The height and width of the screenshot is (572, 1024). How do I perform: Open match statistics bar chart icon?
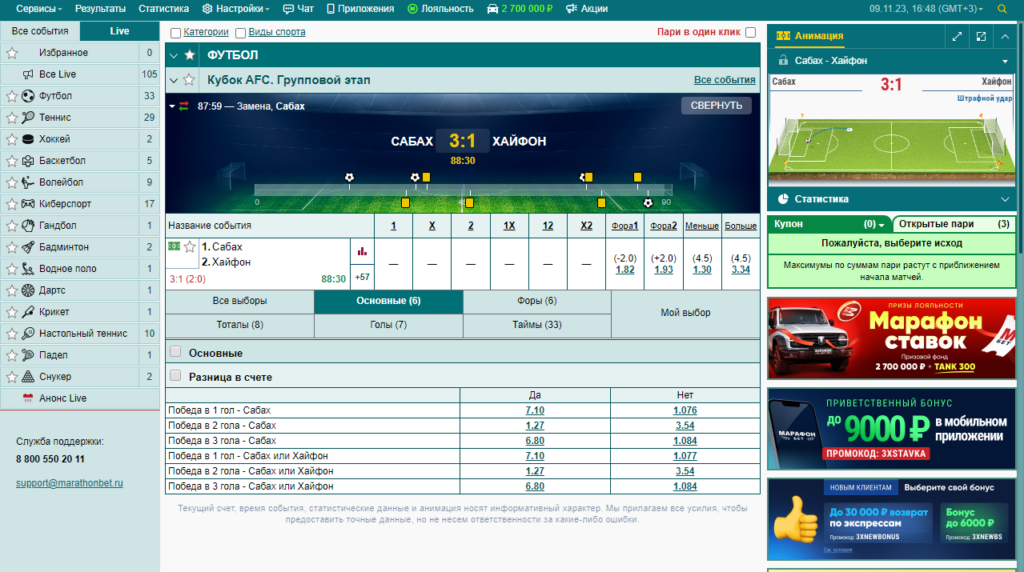[x=362, y=251]
